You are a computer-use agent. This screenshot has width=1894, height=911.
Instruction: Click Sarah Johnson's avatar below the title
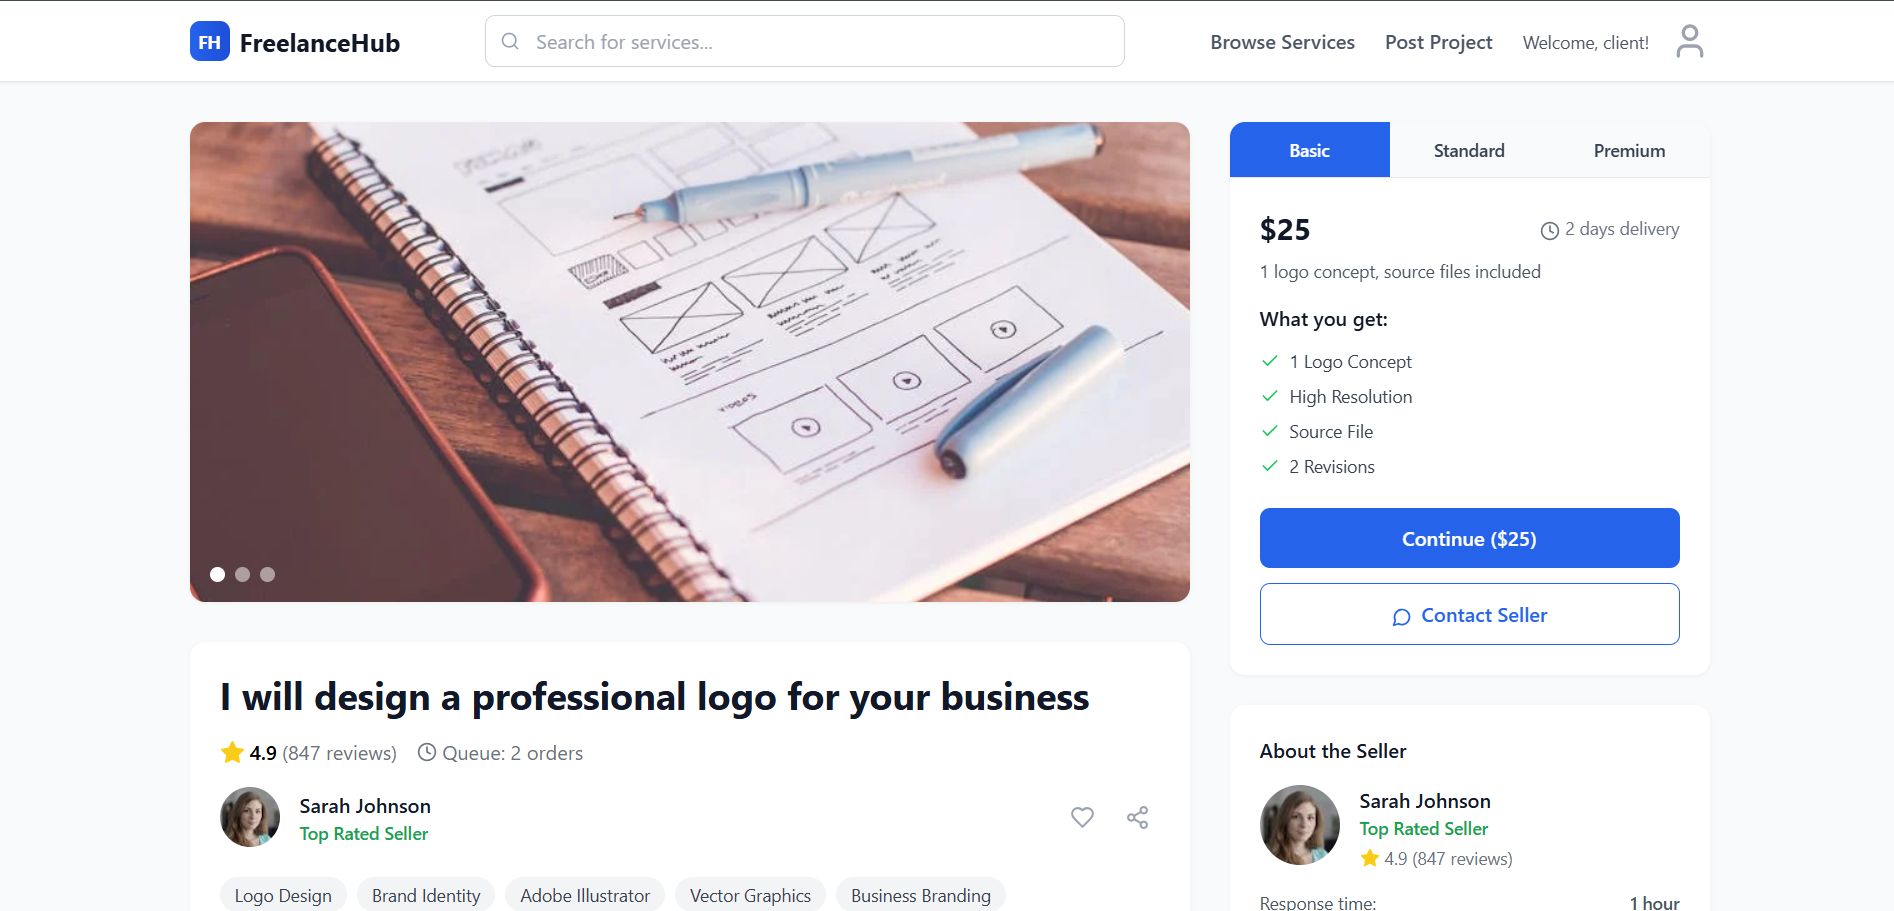[x=250, y=817]
